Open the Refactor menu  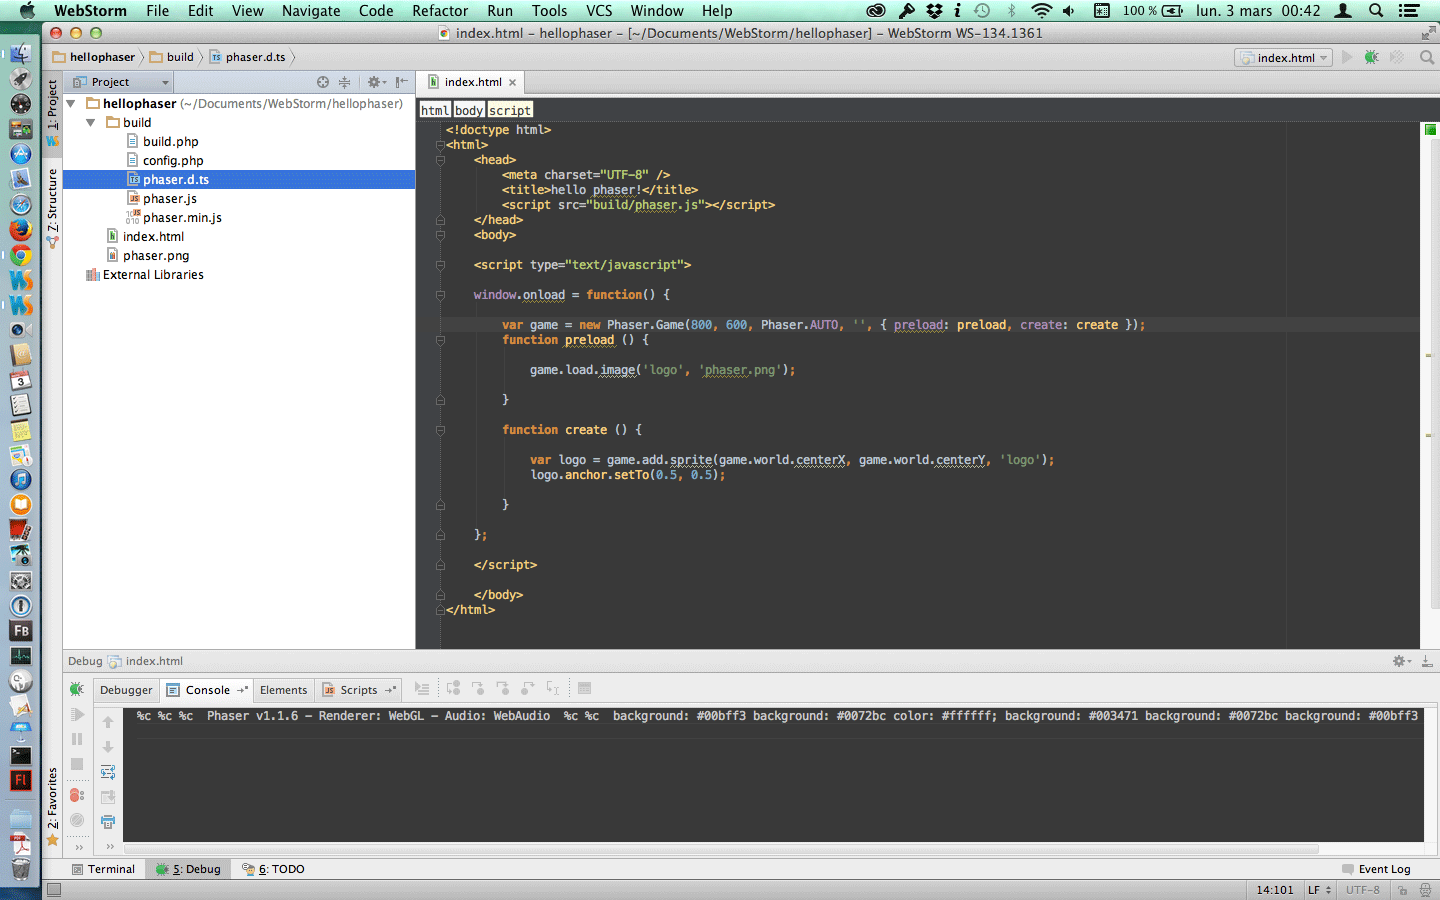click(440, 11)
